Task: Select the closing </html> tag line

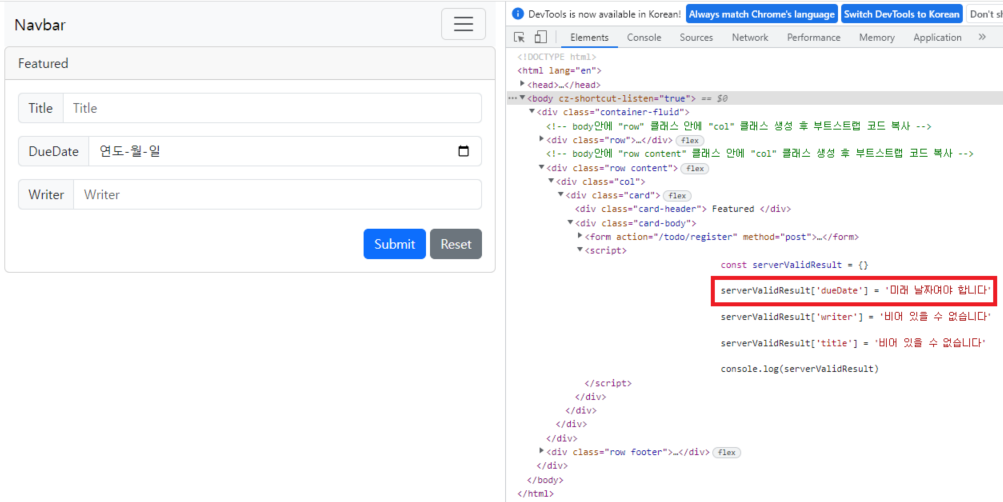Action: pyautogui.click(x=535, y=493)
